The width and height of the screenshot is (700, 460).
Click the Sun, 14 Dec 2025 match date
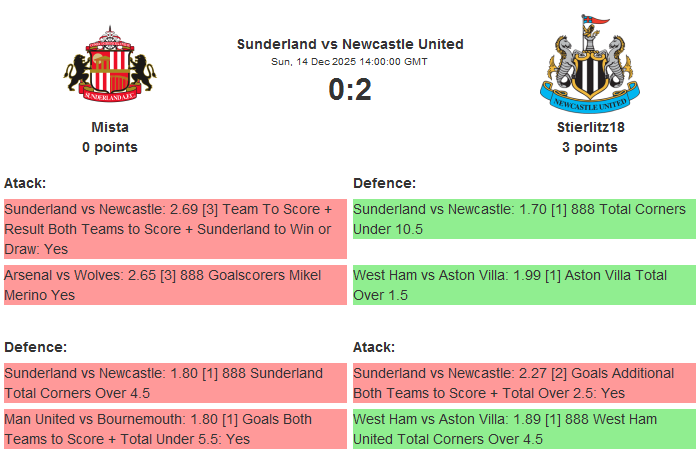(350, 61)
